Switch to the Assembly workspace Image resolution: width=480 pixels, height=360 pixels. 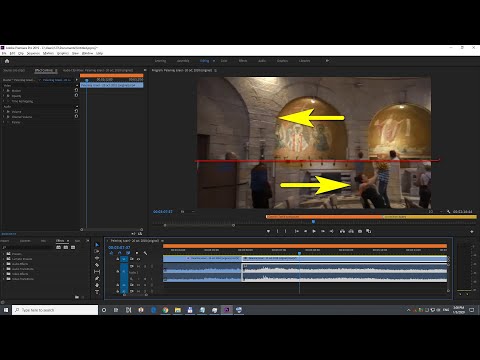click(183, 61)
